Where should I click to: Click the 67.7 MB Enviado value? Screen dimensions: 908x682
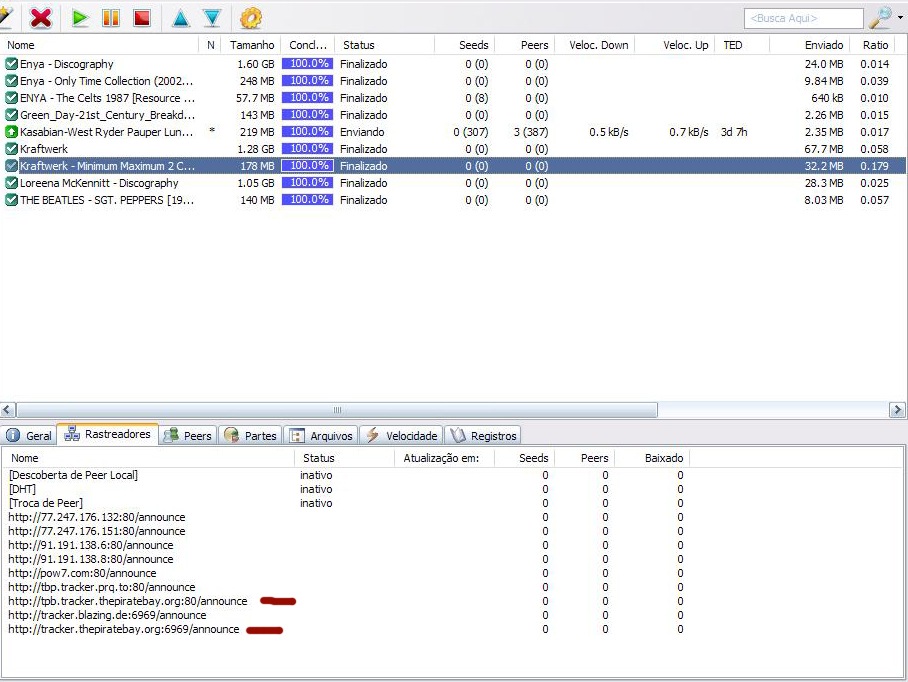click(x=823, y=149)
